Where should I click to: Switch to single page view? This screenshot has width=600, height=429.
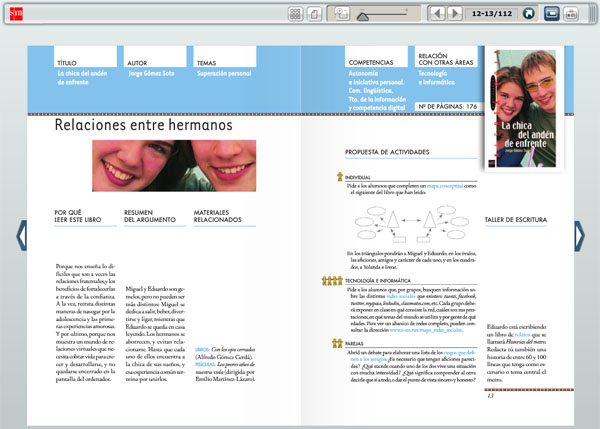(314, 14)
